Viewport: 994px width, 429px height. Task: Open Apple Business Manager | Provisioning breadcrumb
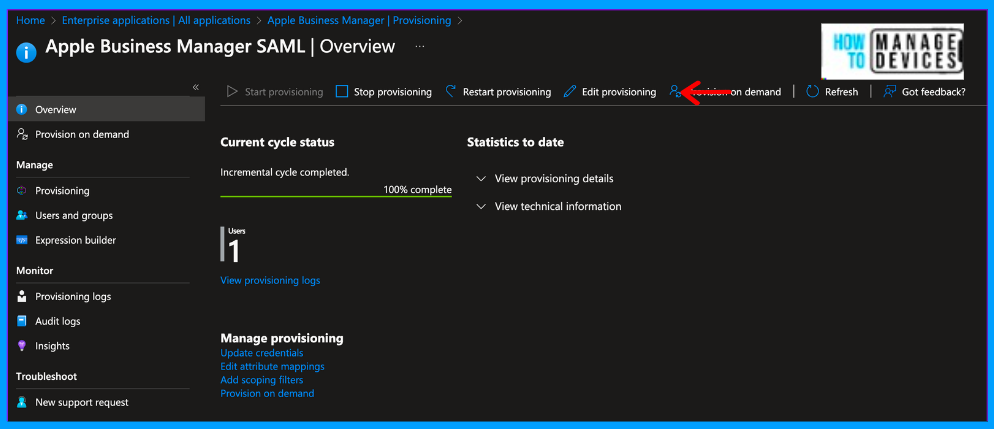pos(359,20)
